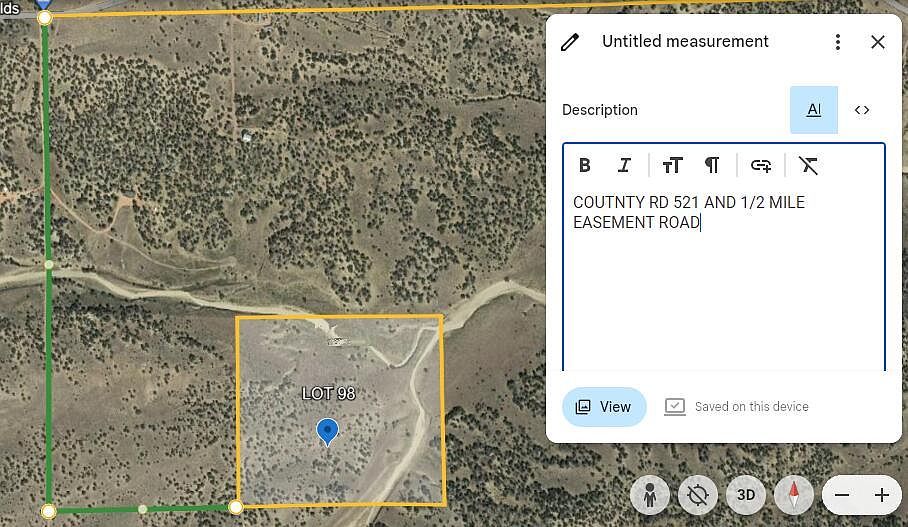Click the Untitled measurement title
Viewport: 908px width, 527px height.
coord(685,42)
